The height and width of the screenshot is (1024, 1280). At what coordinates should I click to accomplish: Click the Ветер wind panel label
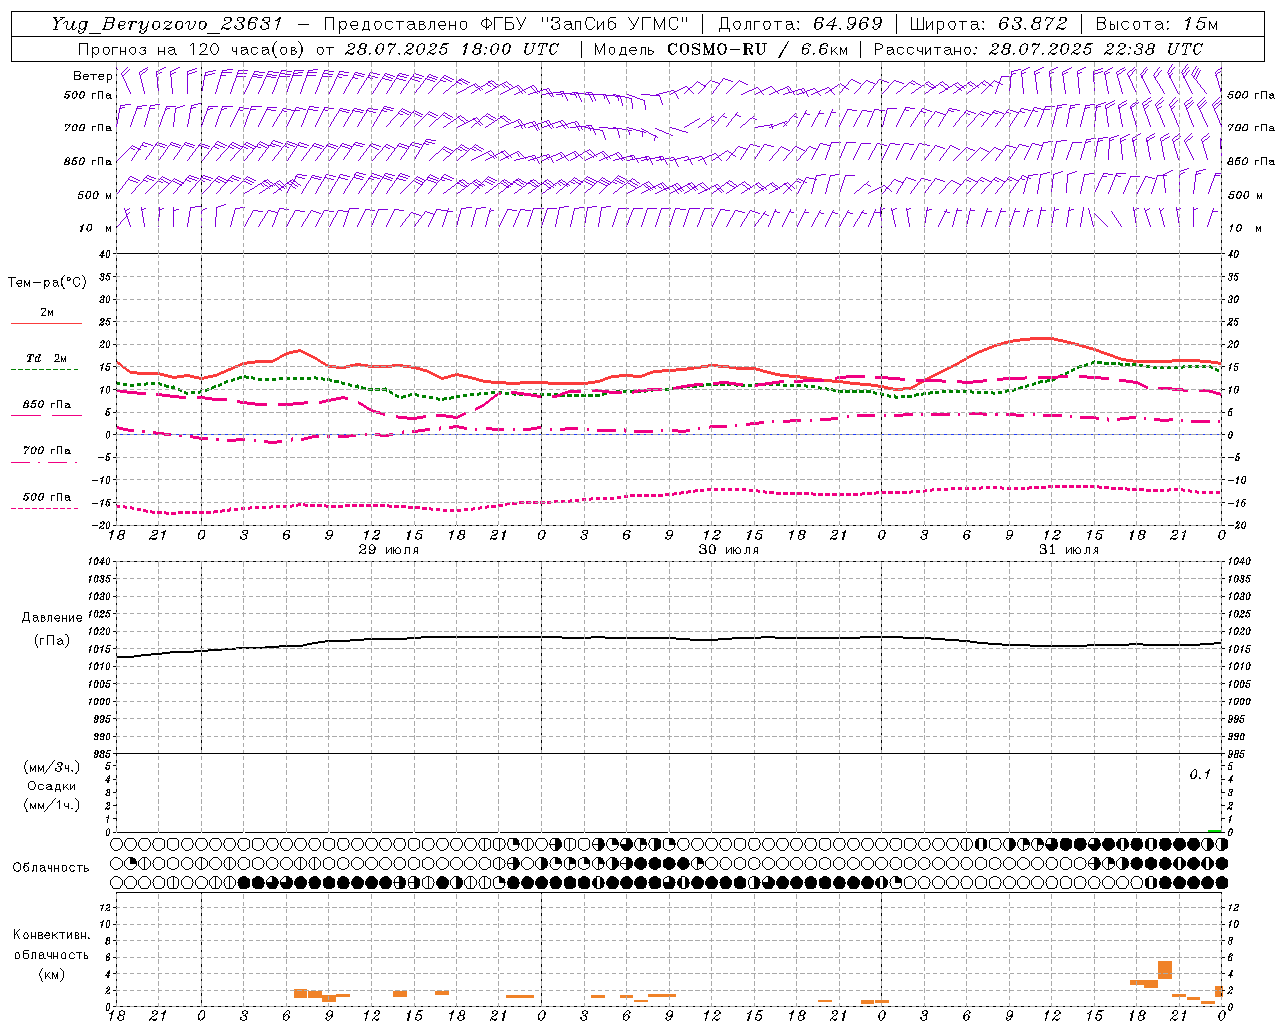pos(92,76)
